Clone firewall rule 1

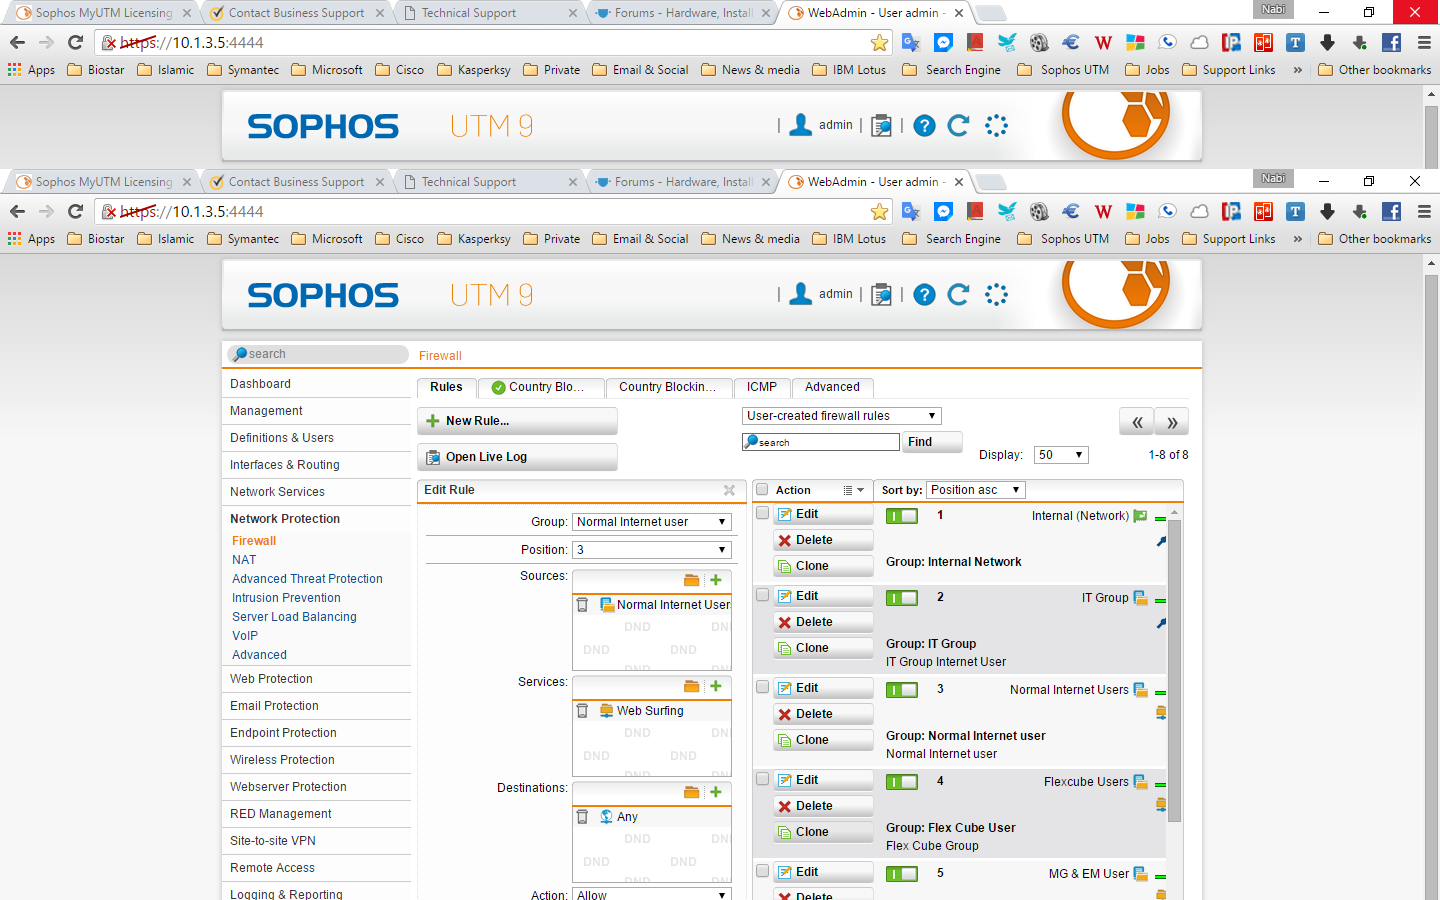[x=823, y=566]
